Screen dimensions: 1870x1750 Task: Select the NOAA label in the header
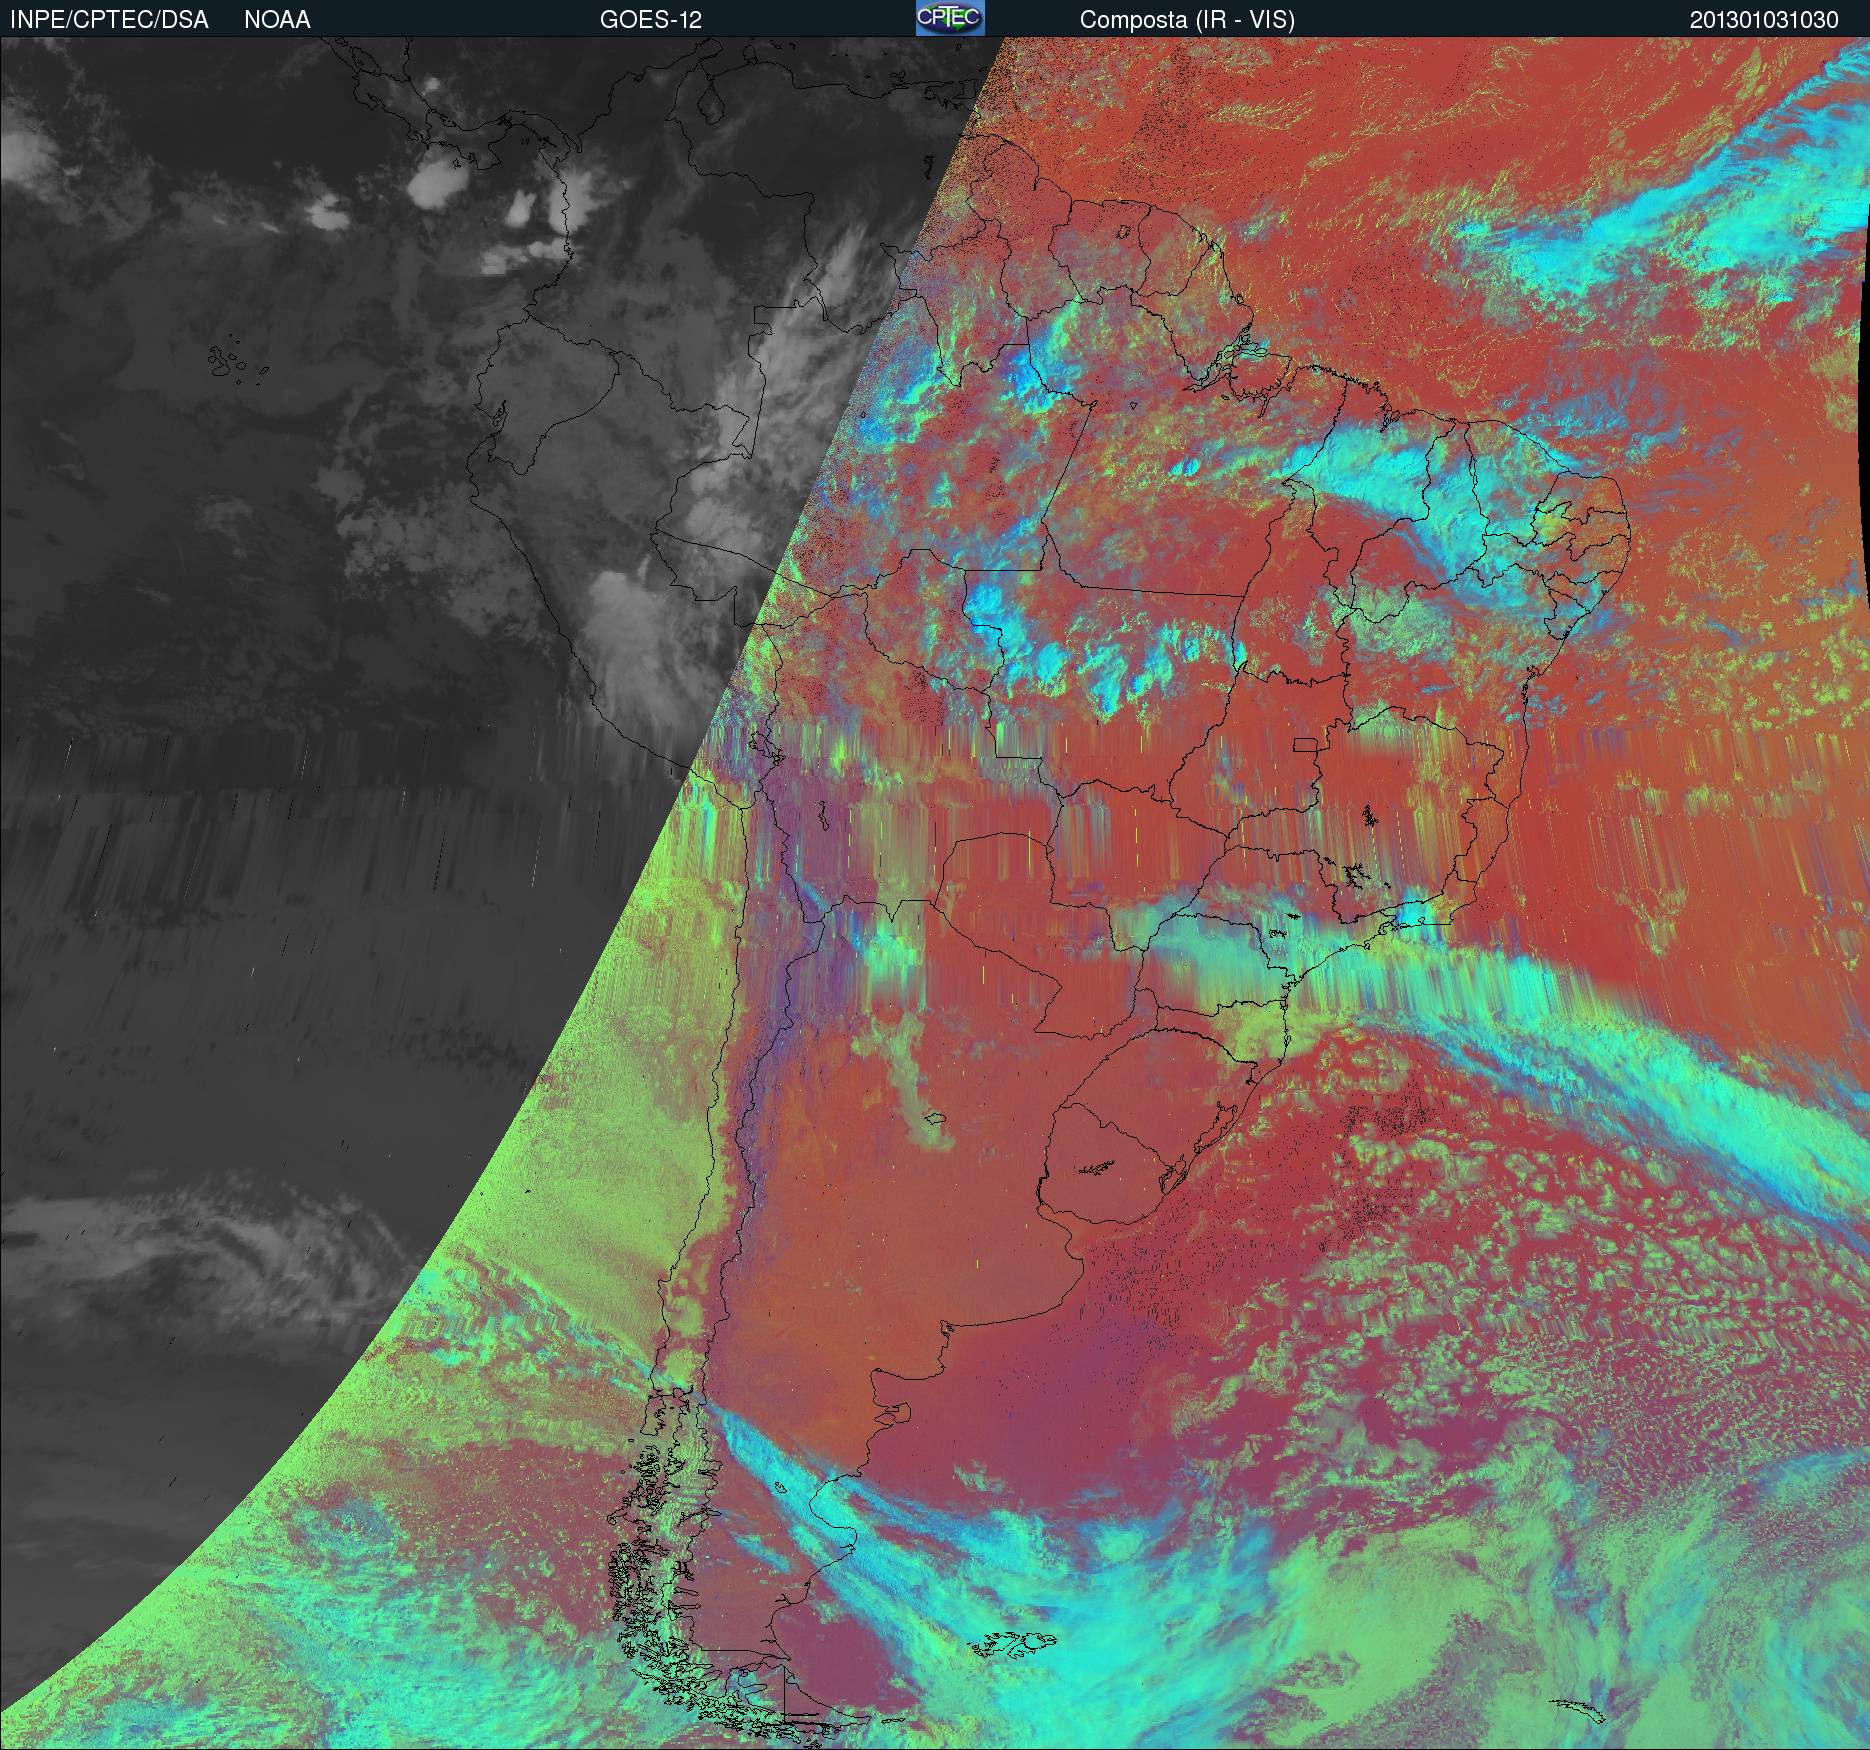277,20
